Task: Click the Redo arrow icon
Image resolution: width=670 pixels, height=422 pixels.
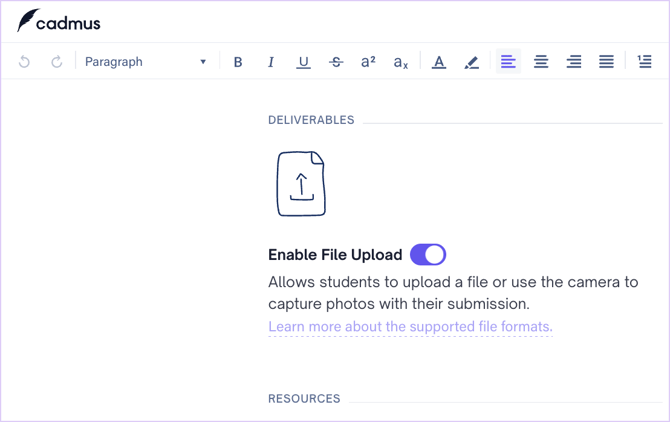Action: tap(57, 62)
